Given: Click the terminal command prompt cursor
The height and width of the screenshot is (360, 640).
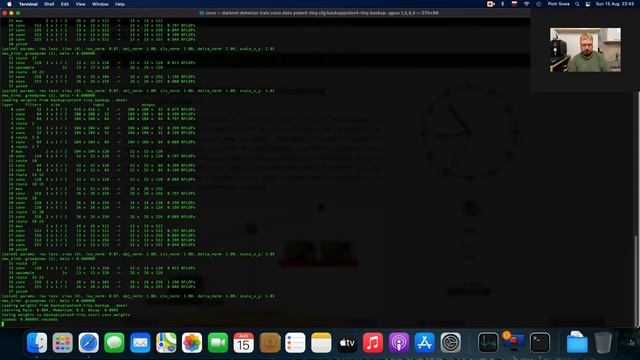Looking at the screenshot, I should (3, 324).
